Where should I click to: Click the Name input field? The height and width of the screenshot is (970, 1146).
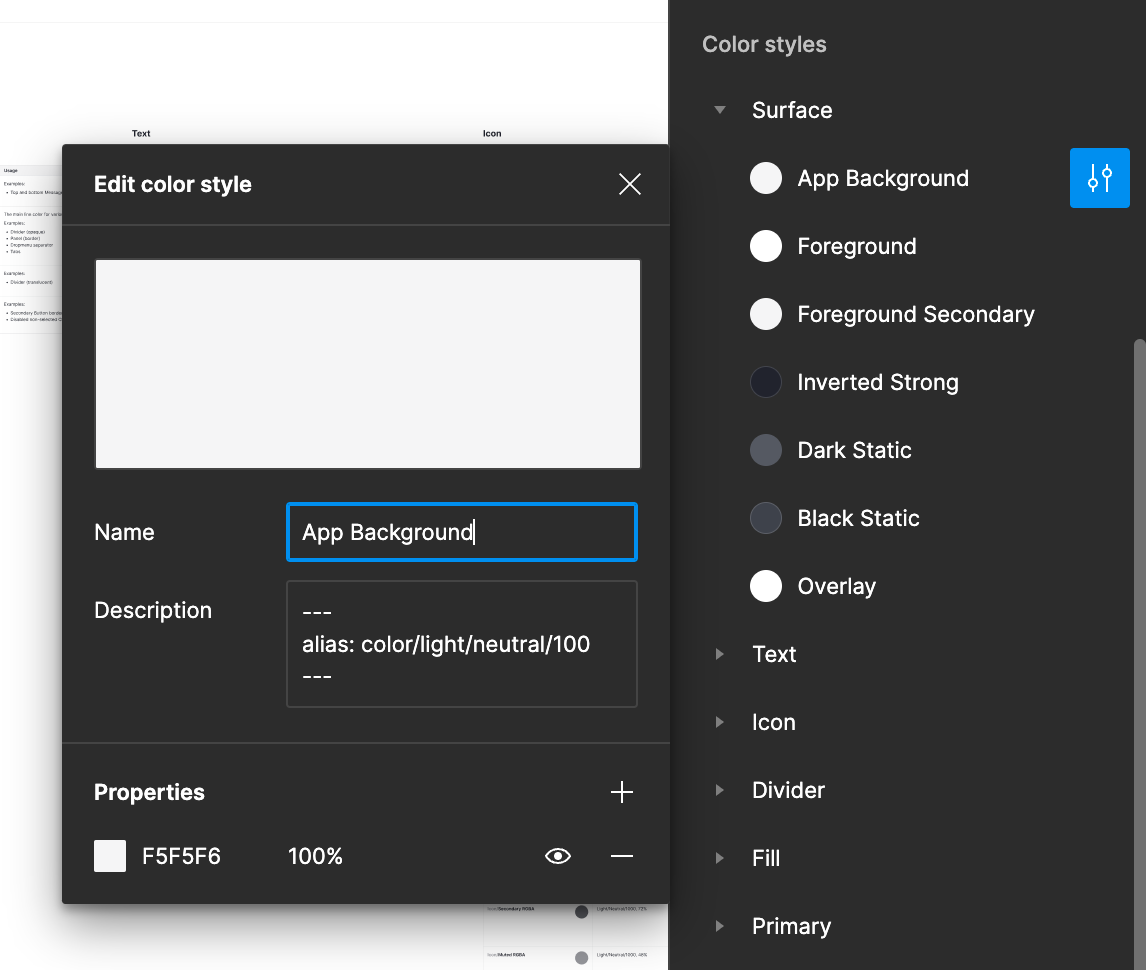tap(462, 532)
